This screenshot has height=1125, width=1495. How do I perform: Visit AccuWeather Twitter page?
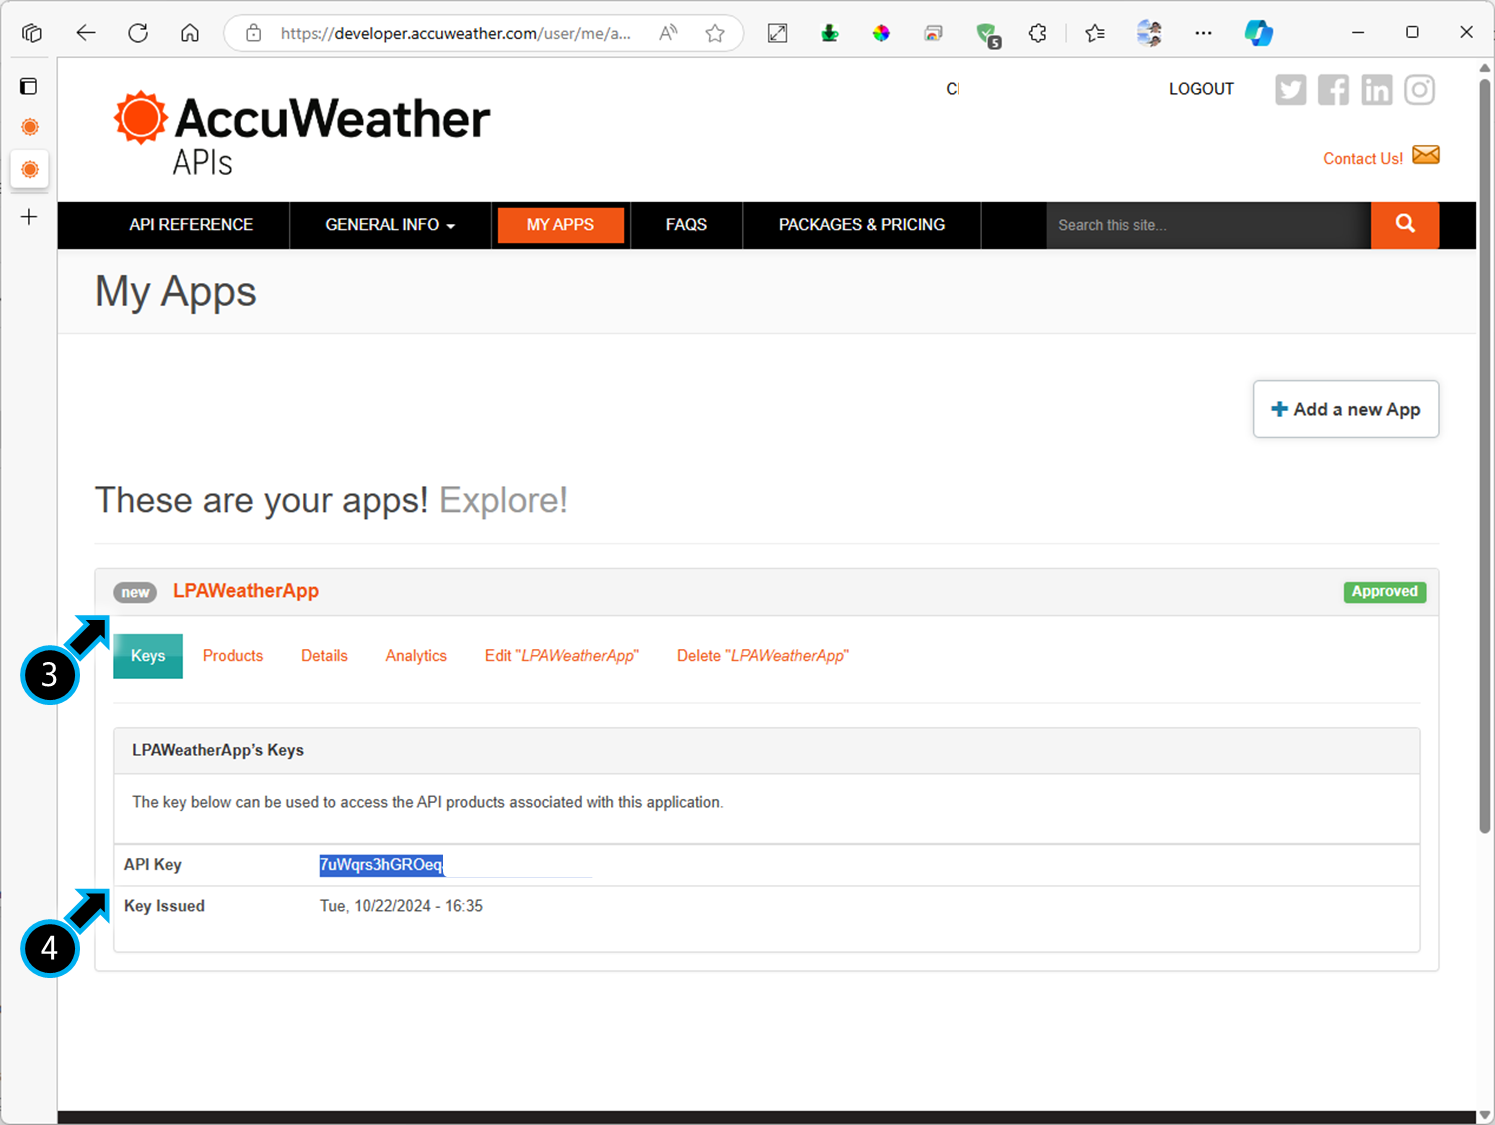tap(1290, 90)
